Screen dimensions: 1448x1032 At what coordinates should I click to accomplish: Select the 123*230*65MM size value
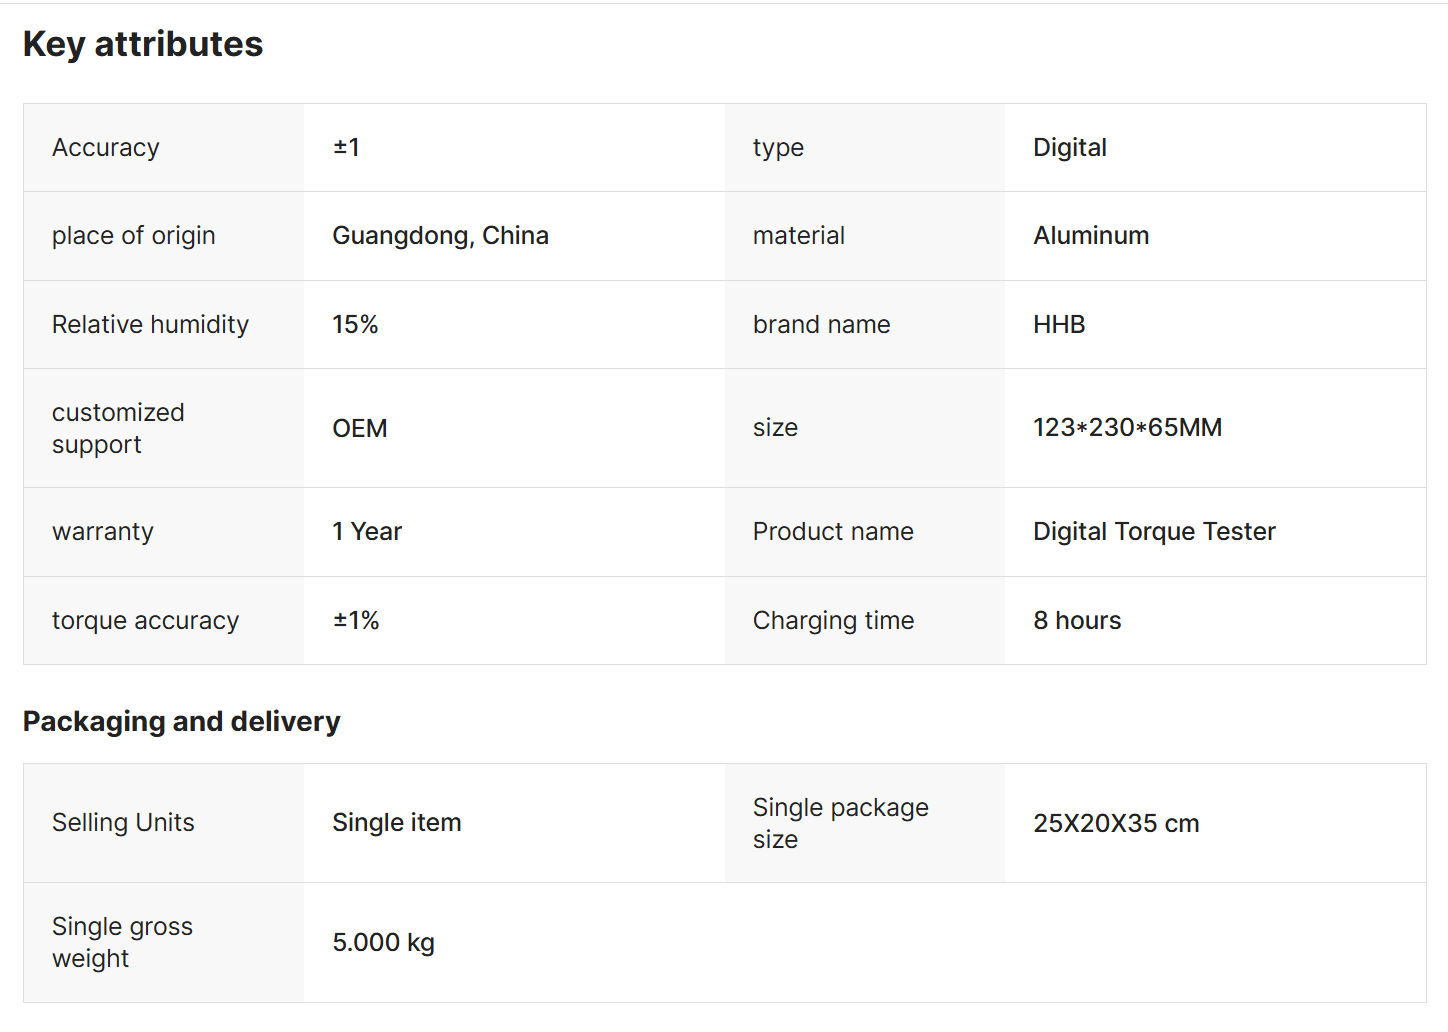1127,428
